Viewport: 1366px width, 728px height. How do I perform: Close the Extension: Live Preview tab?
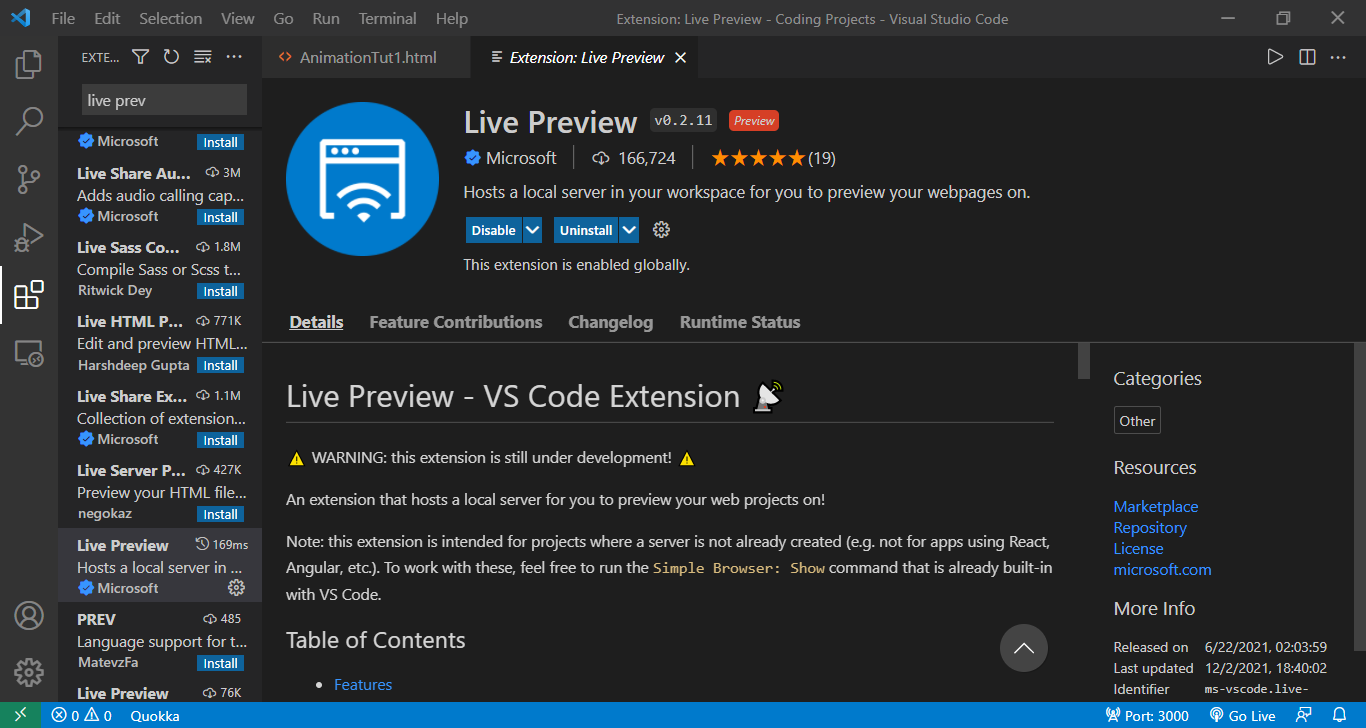click(x=681, y=58)
